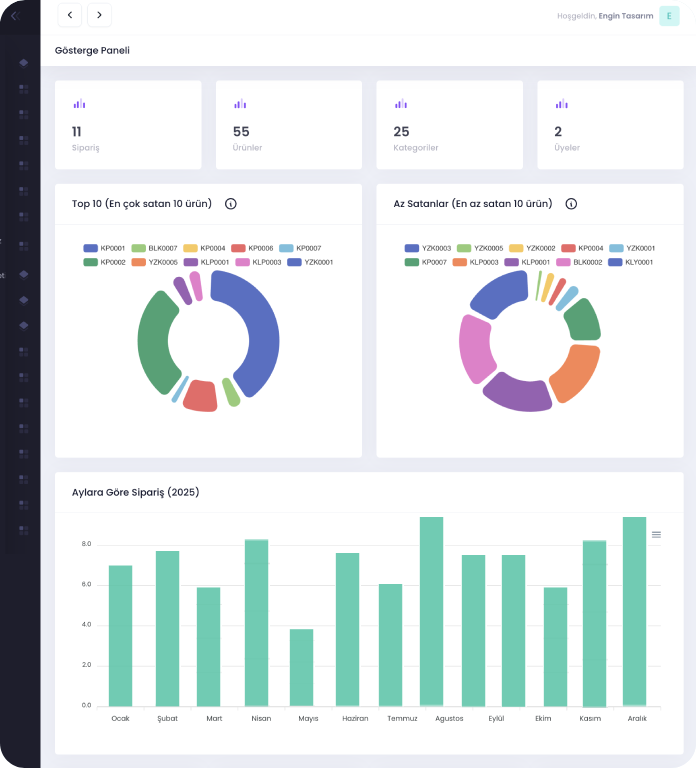The height and width of the screenshot is (768, 696).
Task: Click the Eylül axis label
Action: coord(496,719)
